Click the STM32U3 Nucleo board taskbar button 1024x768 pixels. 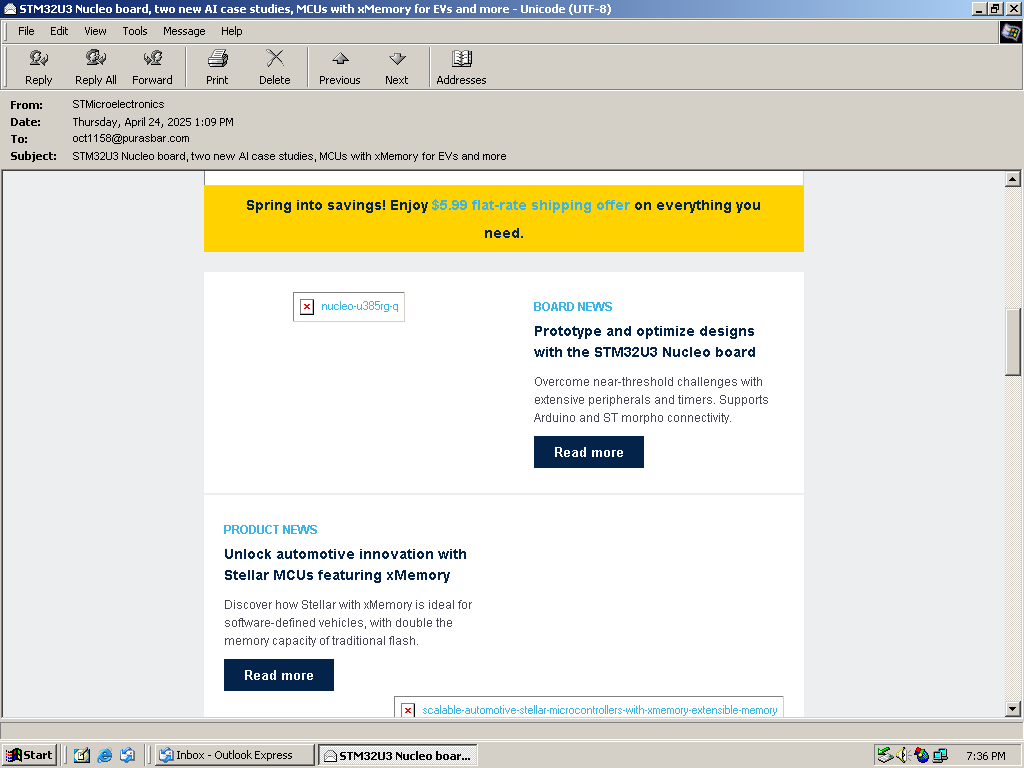point(398,755)
